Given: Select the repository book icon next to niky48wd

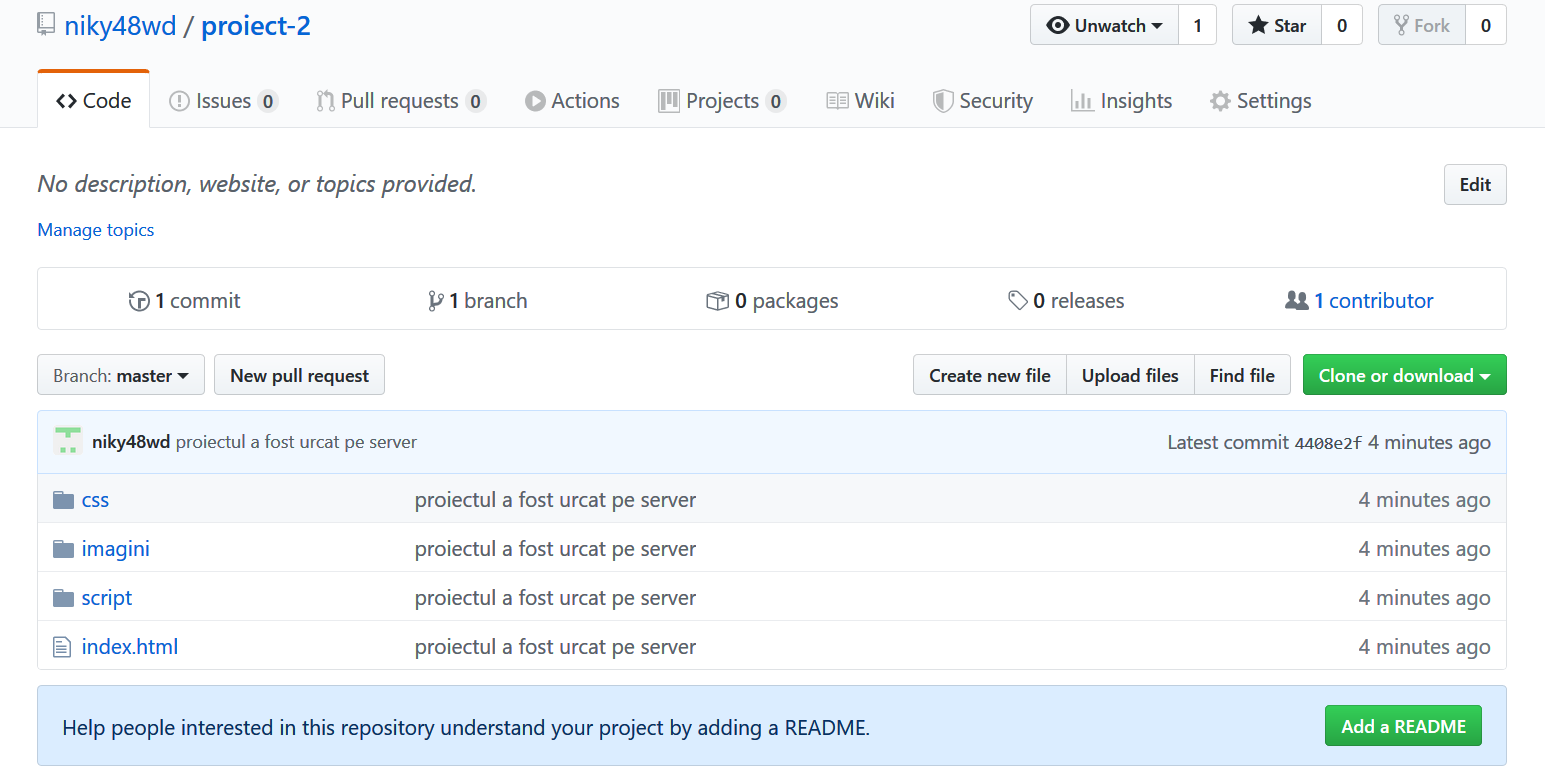Looking at the screenshot, I should [45, 24].
